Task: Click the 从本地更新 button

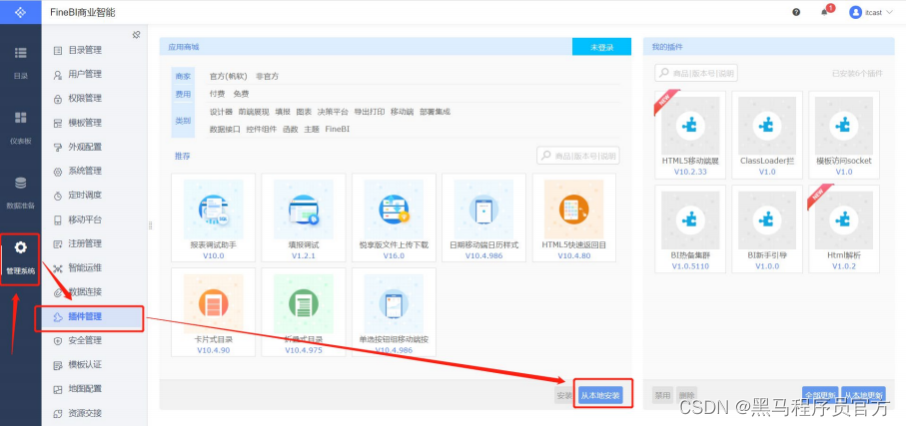Action: (863, 395)
